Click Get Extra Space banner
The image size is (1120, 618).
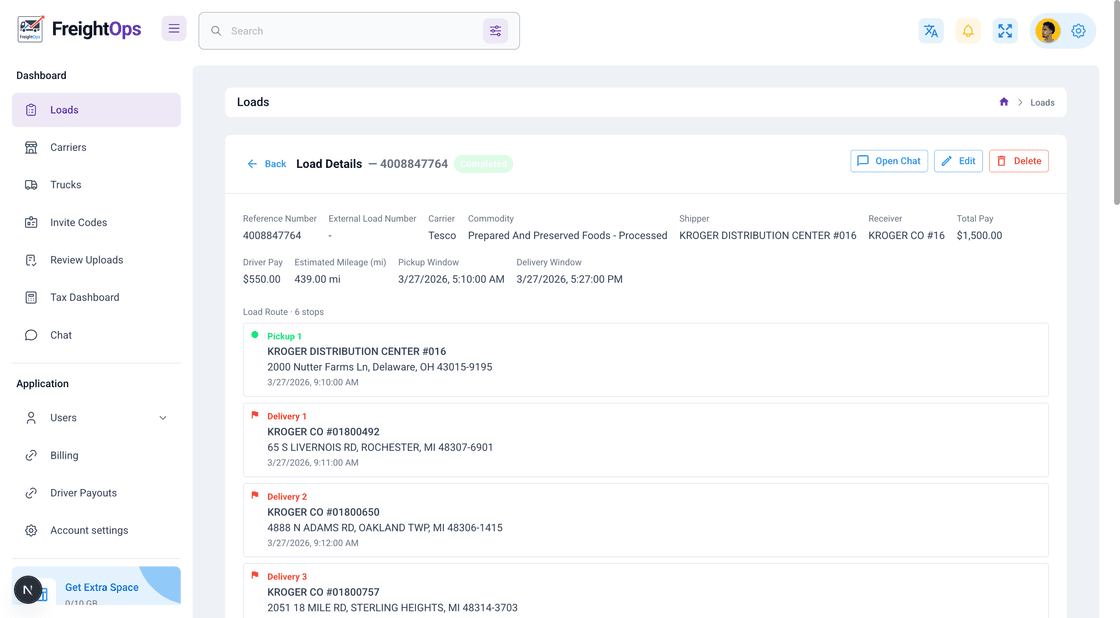(x=96, y=586)
